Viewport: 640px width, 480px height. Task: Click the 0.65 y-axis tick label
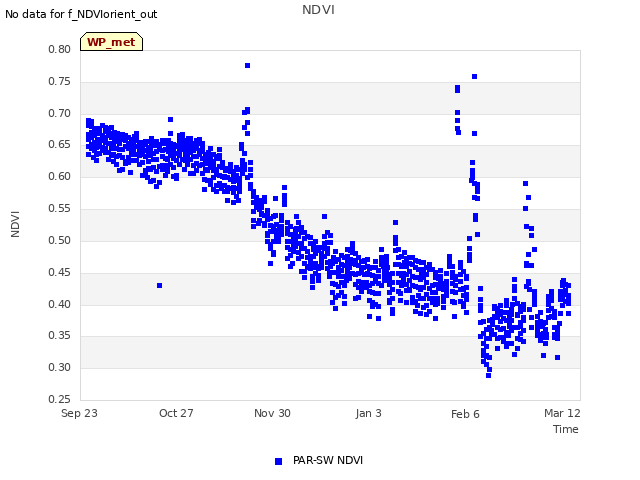[60, 144]
